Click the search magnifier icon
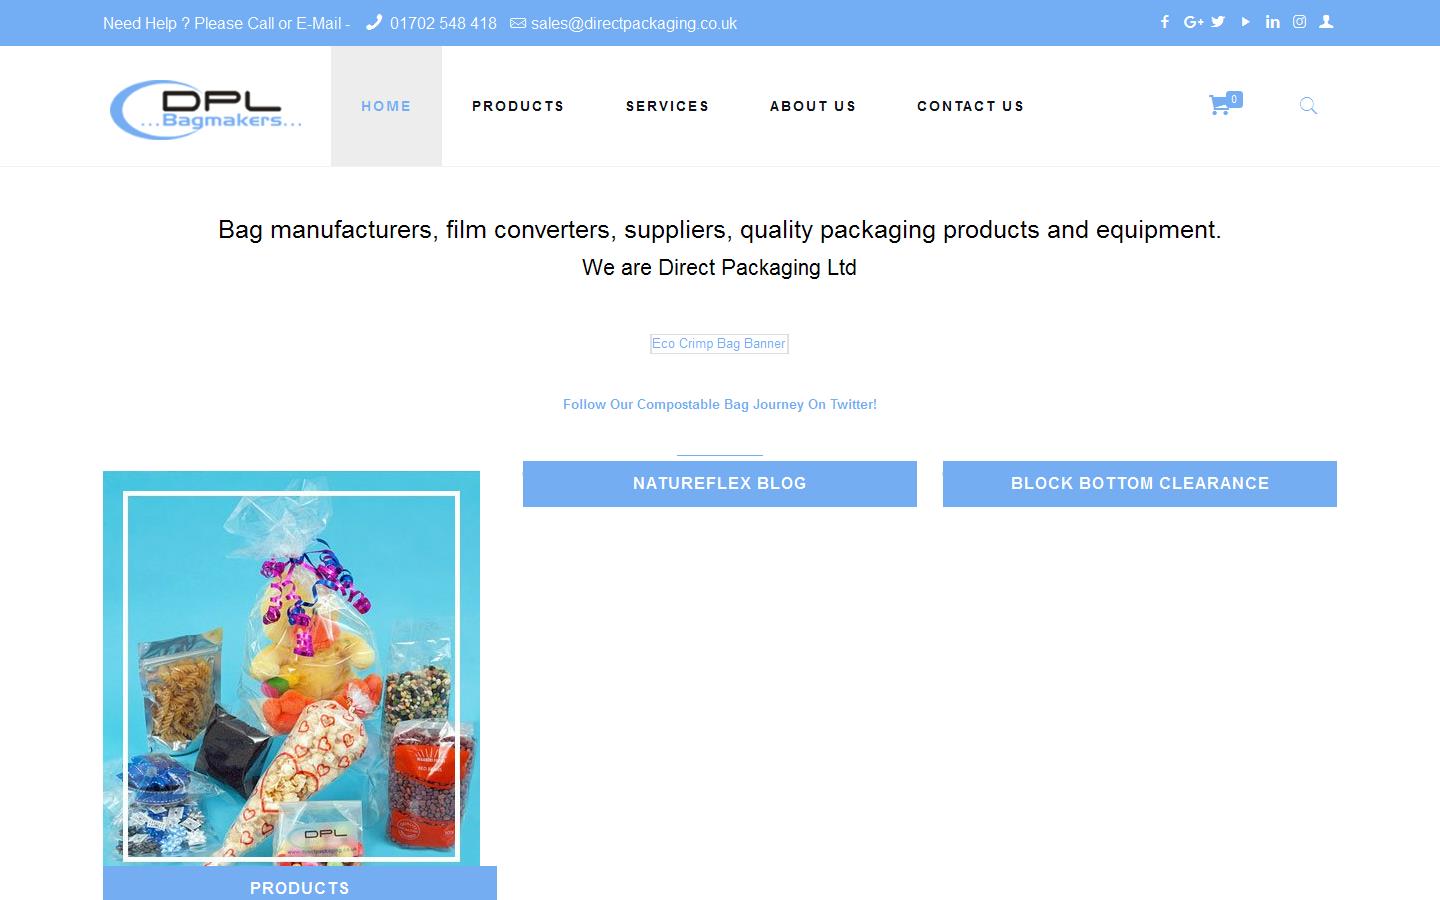The image size is (1440, 900). 1308,105
